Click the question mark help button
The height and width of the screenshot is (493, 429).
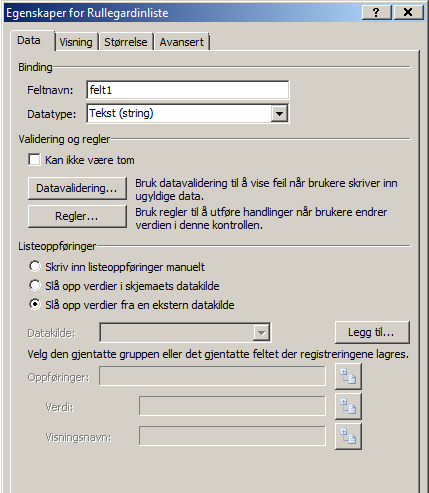coord(376,13)
